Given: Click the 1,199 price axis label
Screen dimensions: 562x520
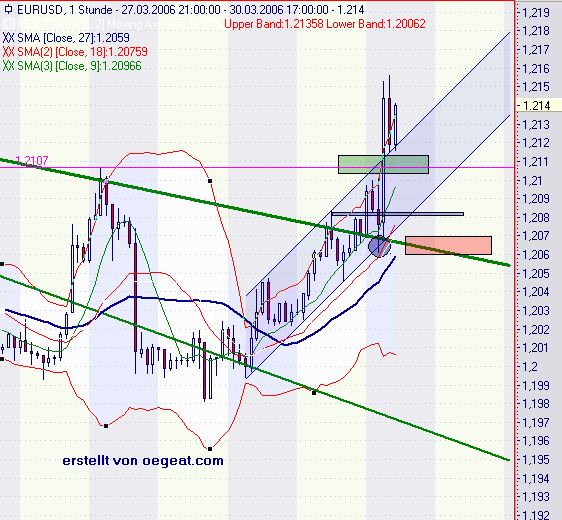Looking at the screenshot, I should tap(536, 386).
